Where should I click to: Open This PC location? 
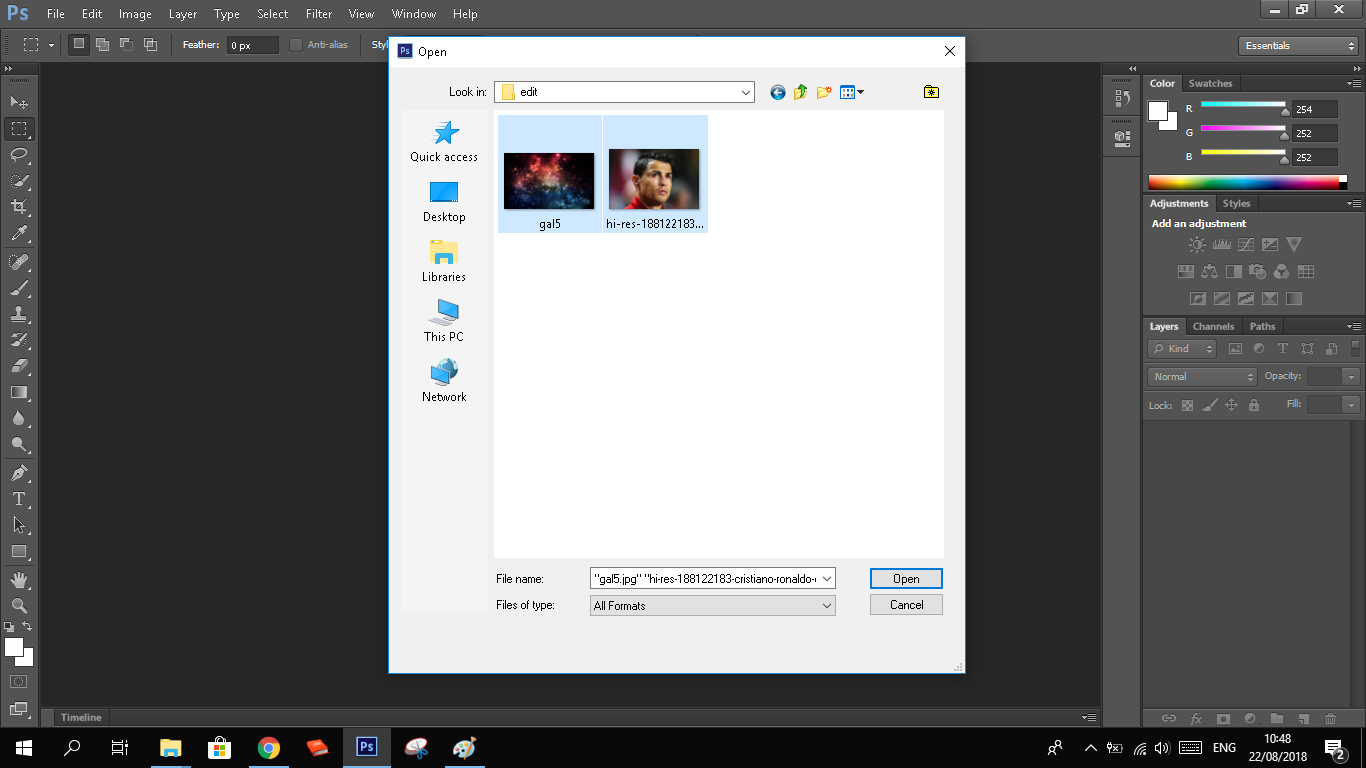444,321
